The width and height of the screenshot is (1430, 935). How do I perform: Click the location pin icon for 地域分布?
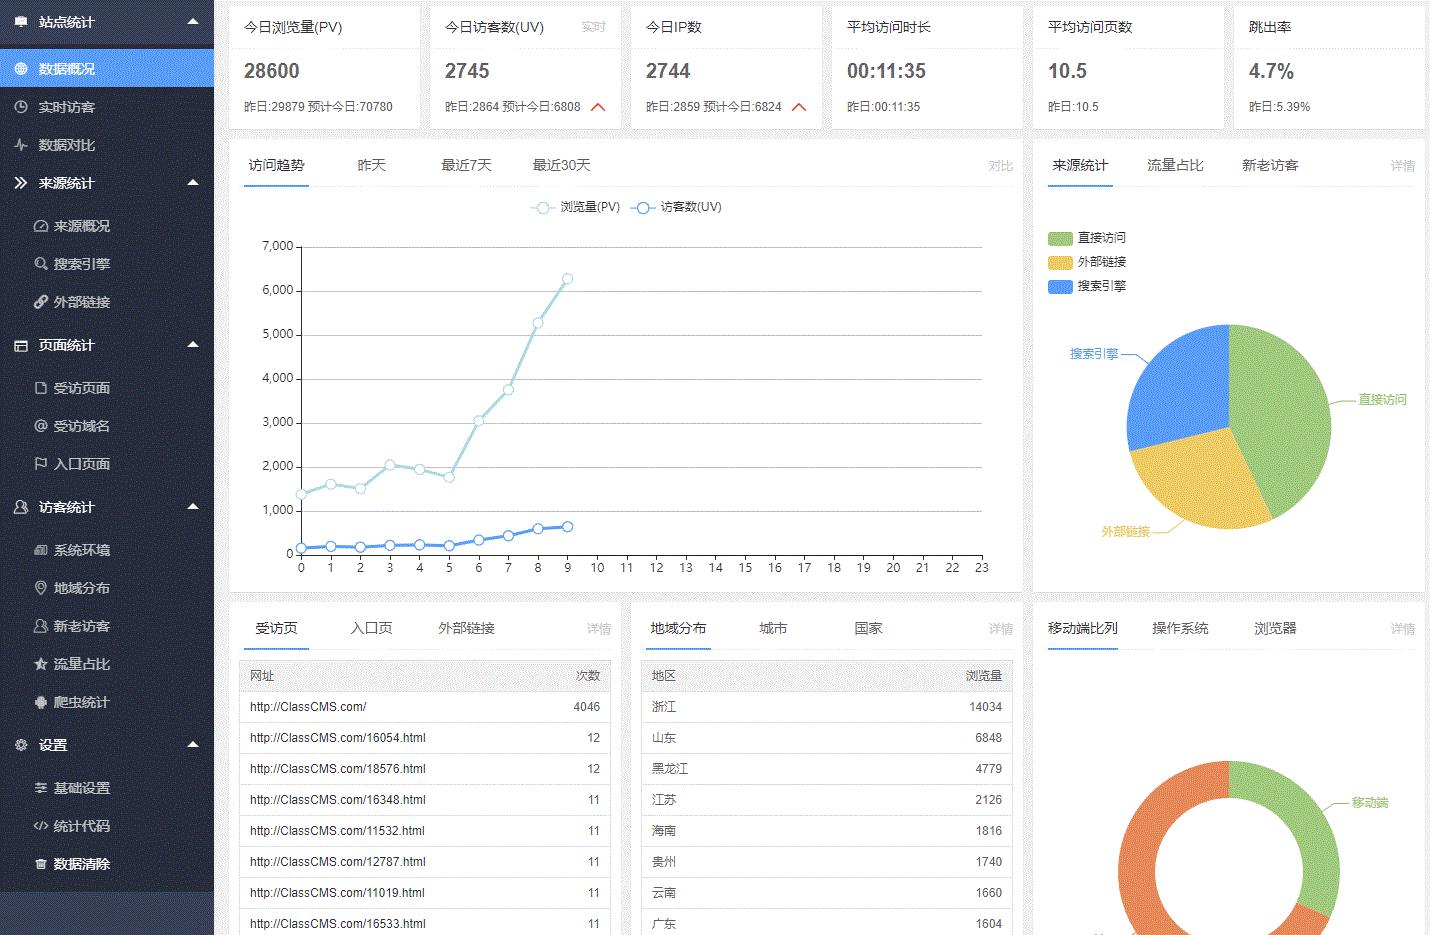[41, 588]
